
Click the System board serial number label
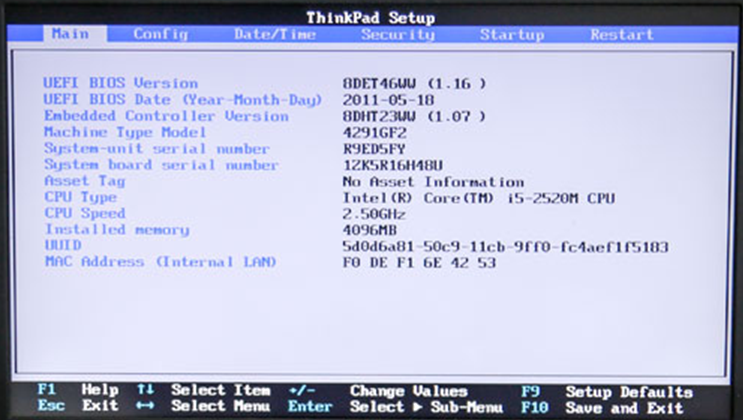(x=161, y=164)
